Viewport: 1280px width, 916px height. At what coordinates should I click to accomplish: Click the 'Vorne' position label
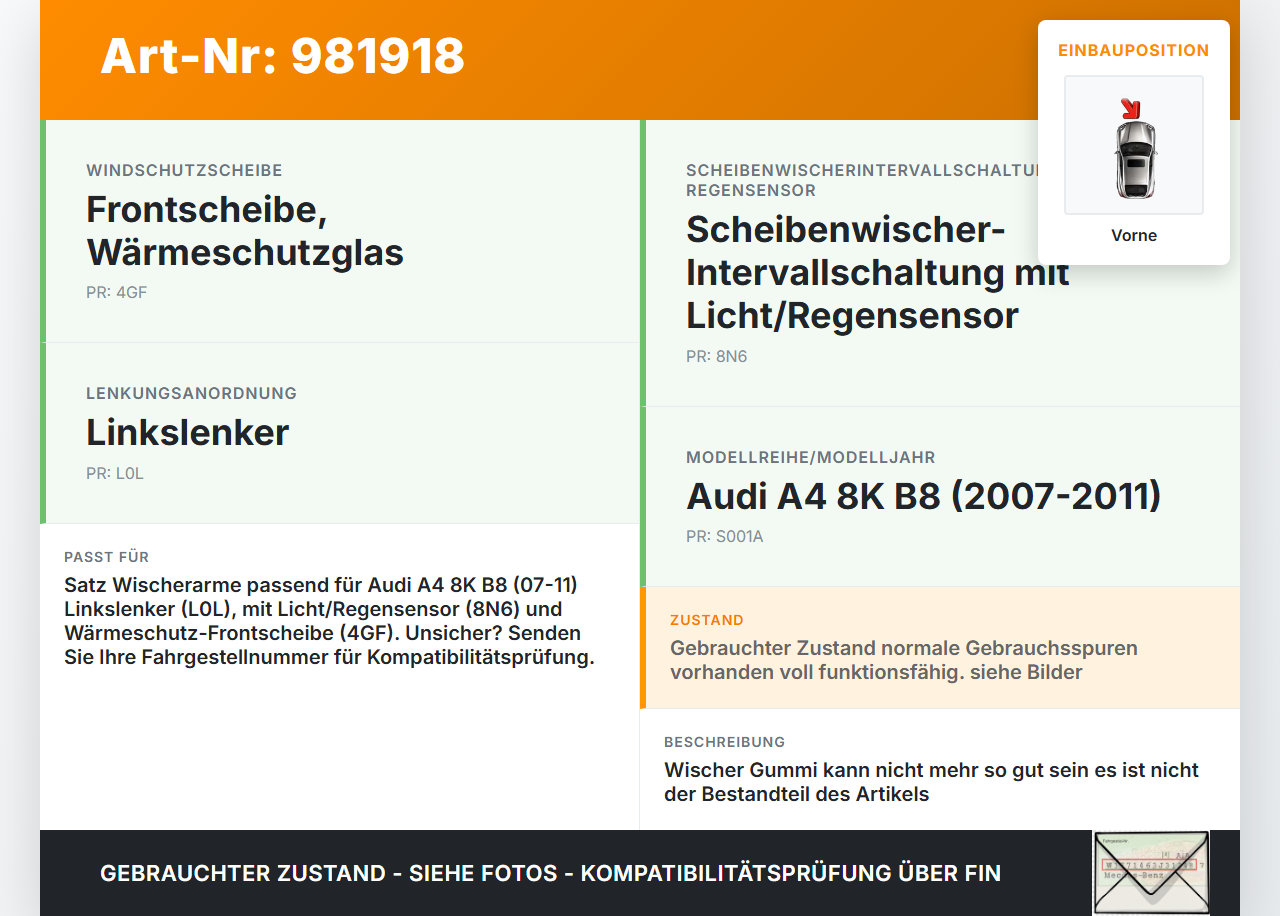tap(1133, 235)
